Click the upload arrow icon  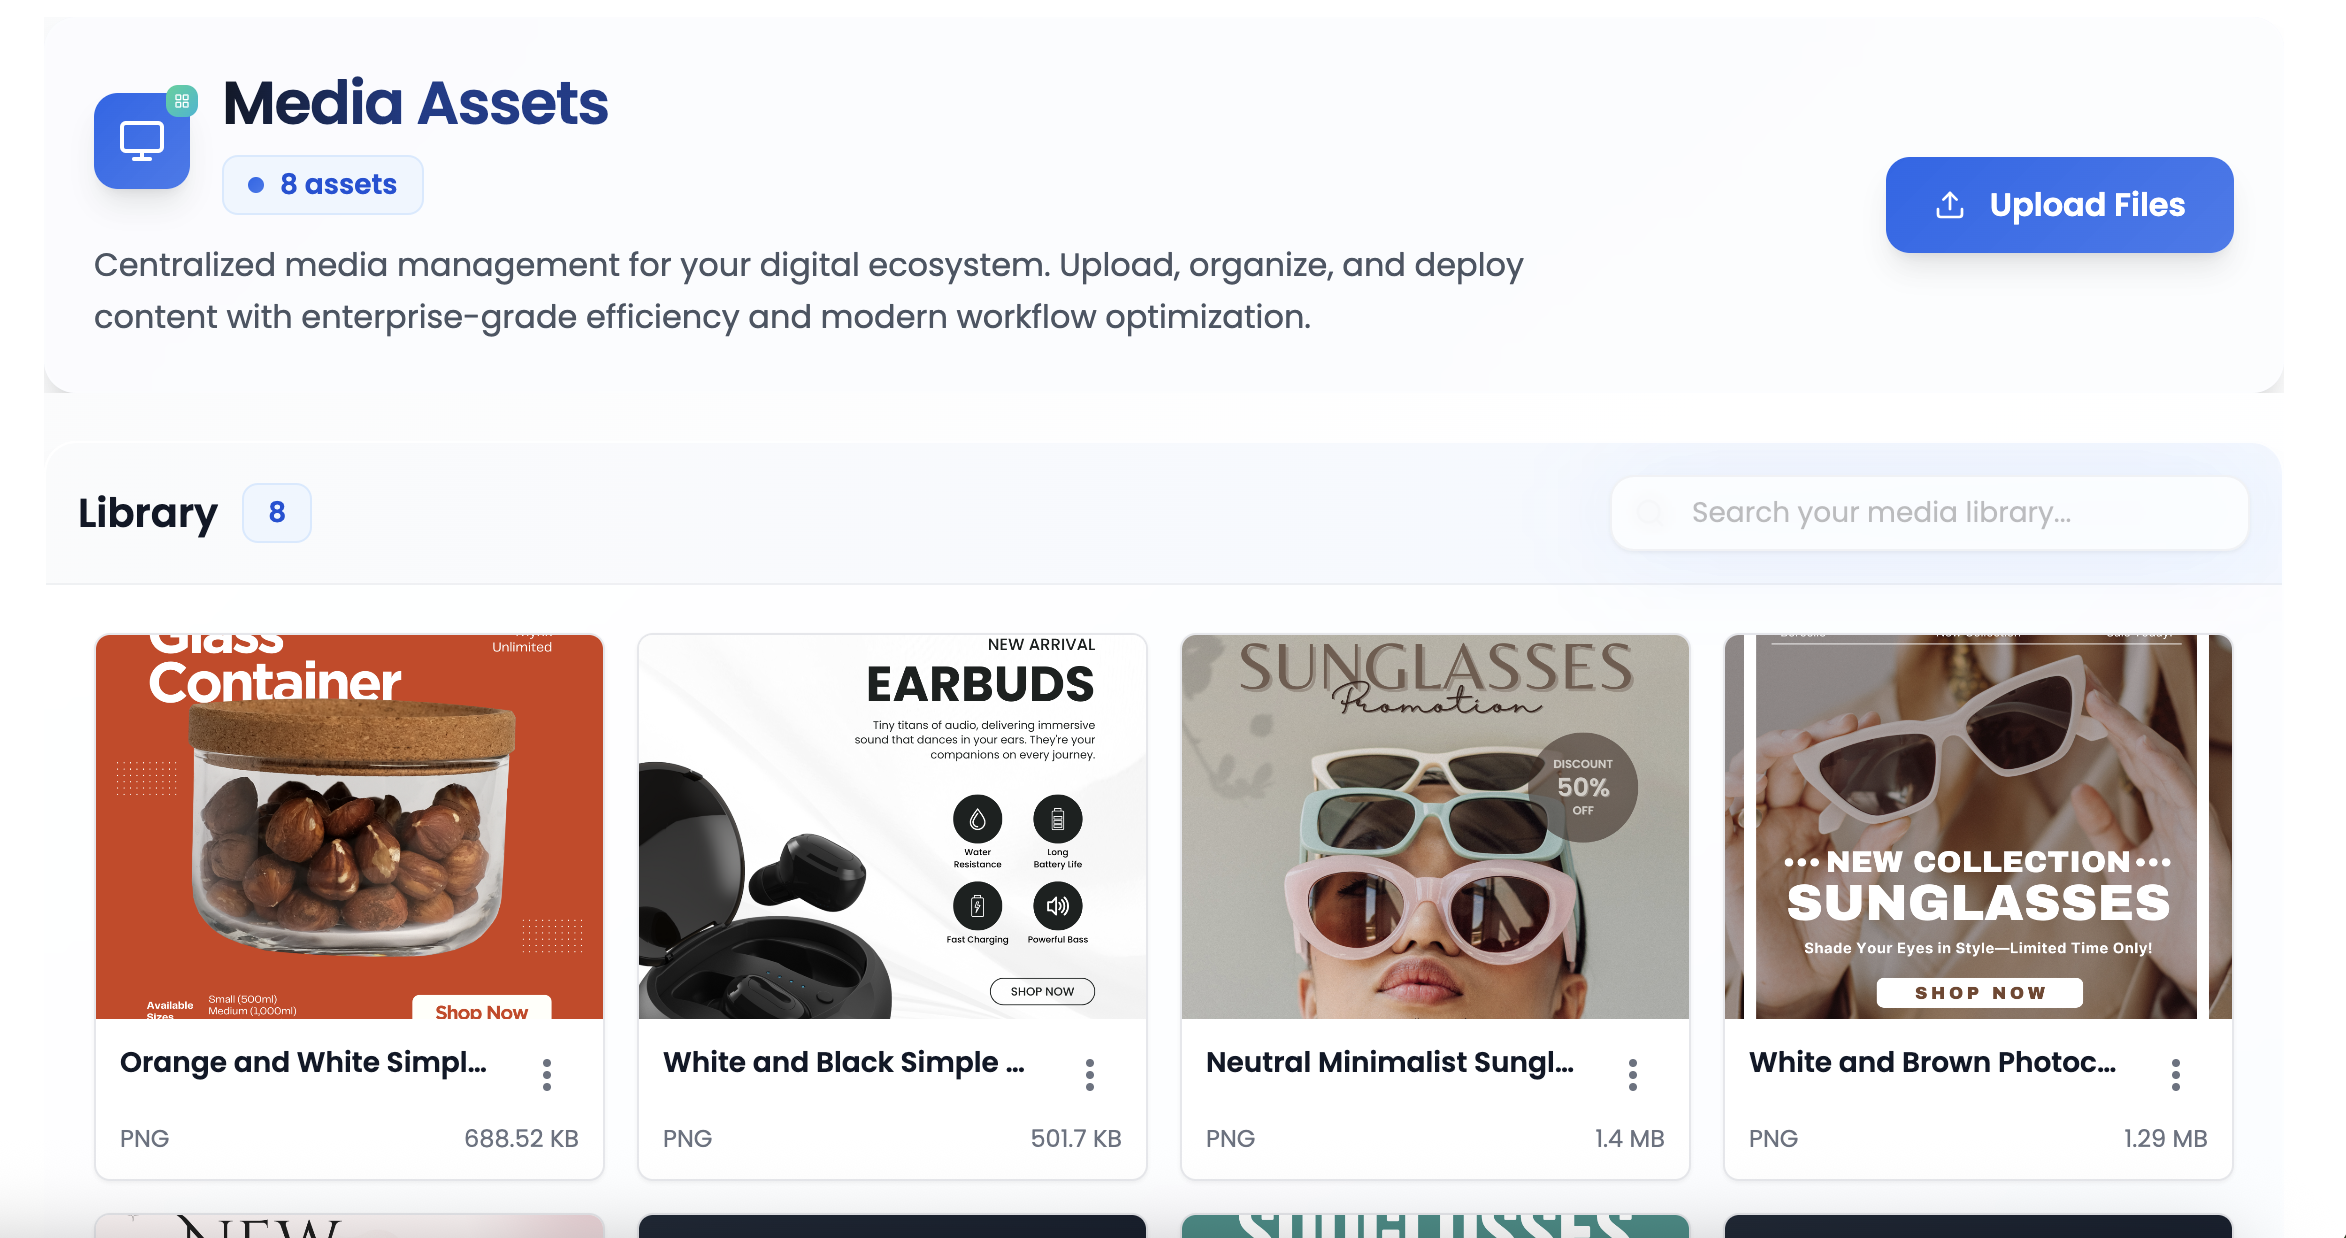click(1949, 205)
